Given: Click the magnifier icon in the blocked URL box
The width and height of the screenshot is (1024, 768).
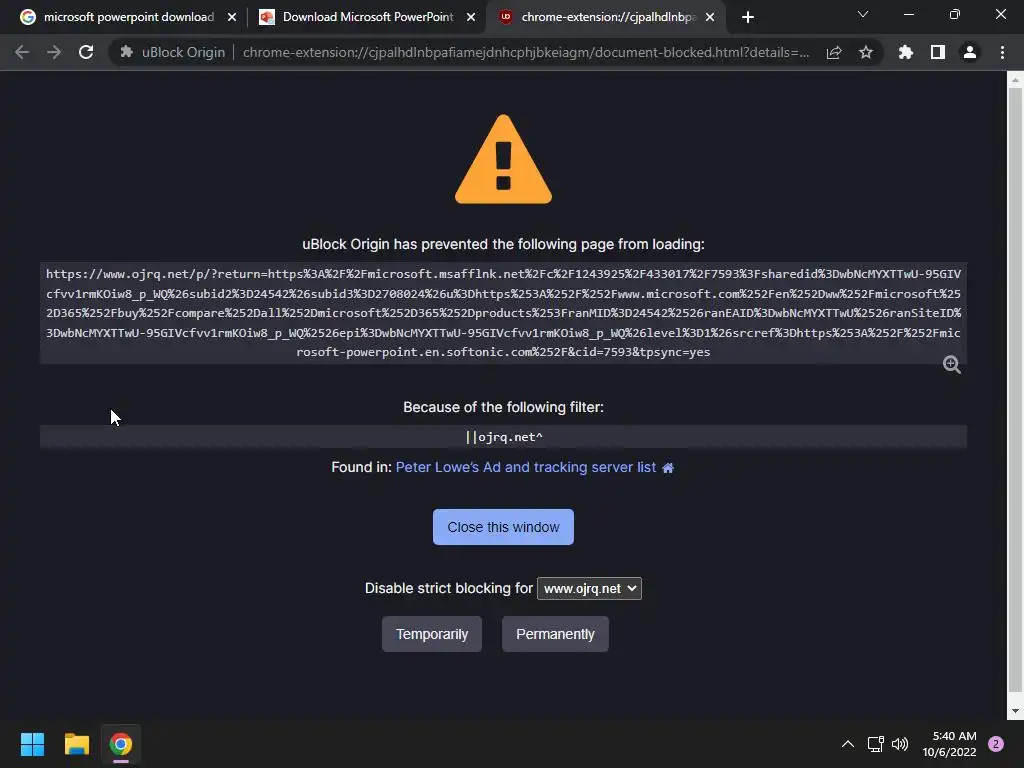Looking at the screenshot, I should coord(952,364).
